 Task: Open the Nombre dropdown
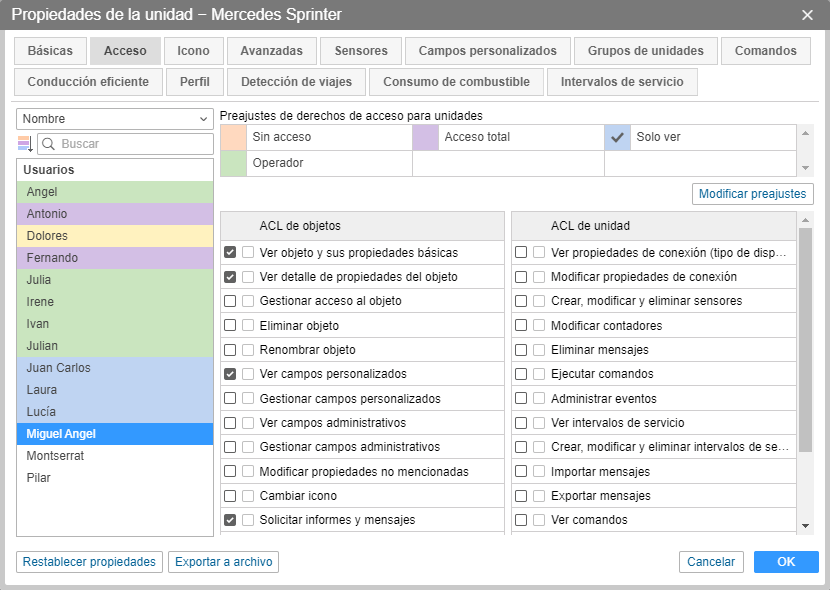(x=115, y=119)
